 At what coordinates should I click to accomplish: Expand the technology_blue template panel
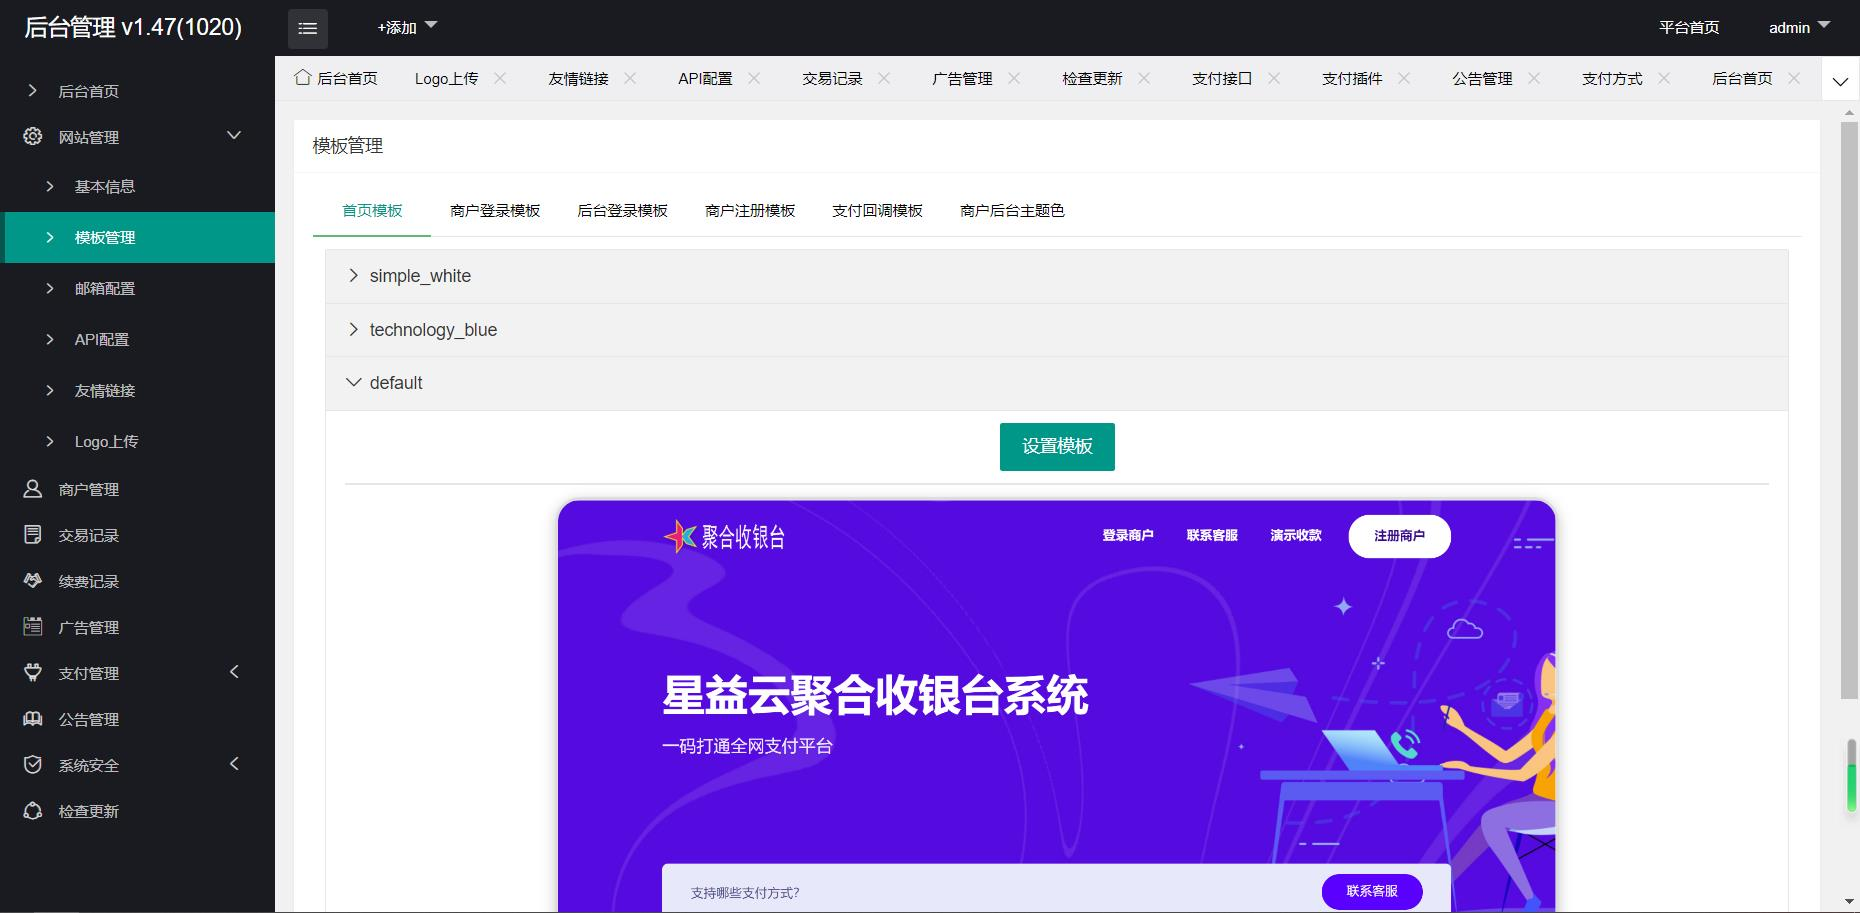tap(433, 330)
